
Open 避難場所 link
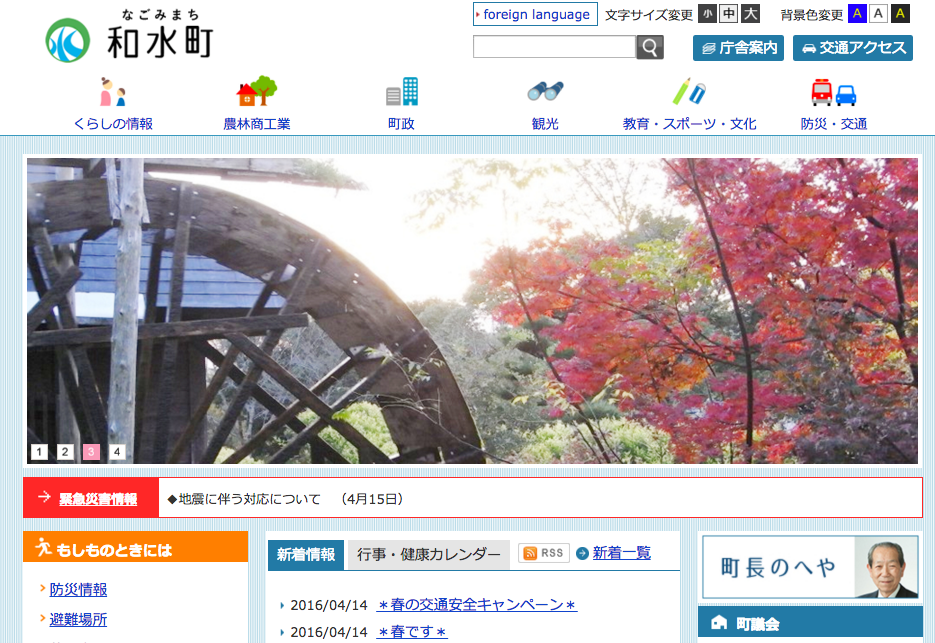pyautogui.click(x=78, y=619)
